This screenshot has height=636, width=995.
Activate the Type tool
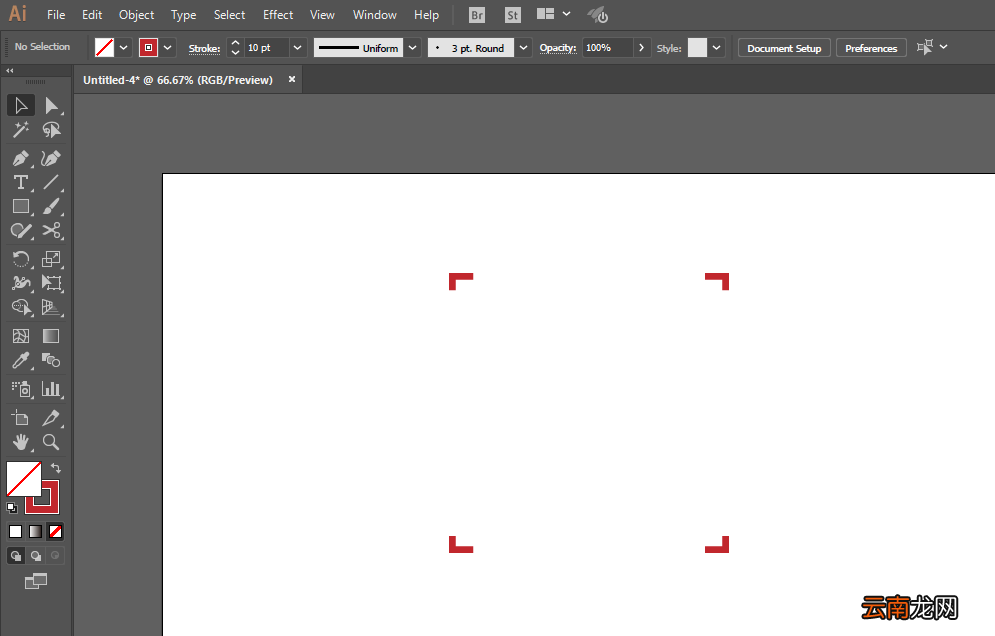click(x=21, y=182)
